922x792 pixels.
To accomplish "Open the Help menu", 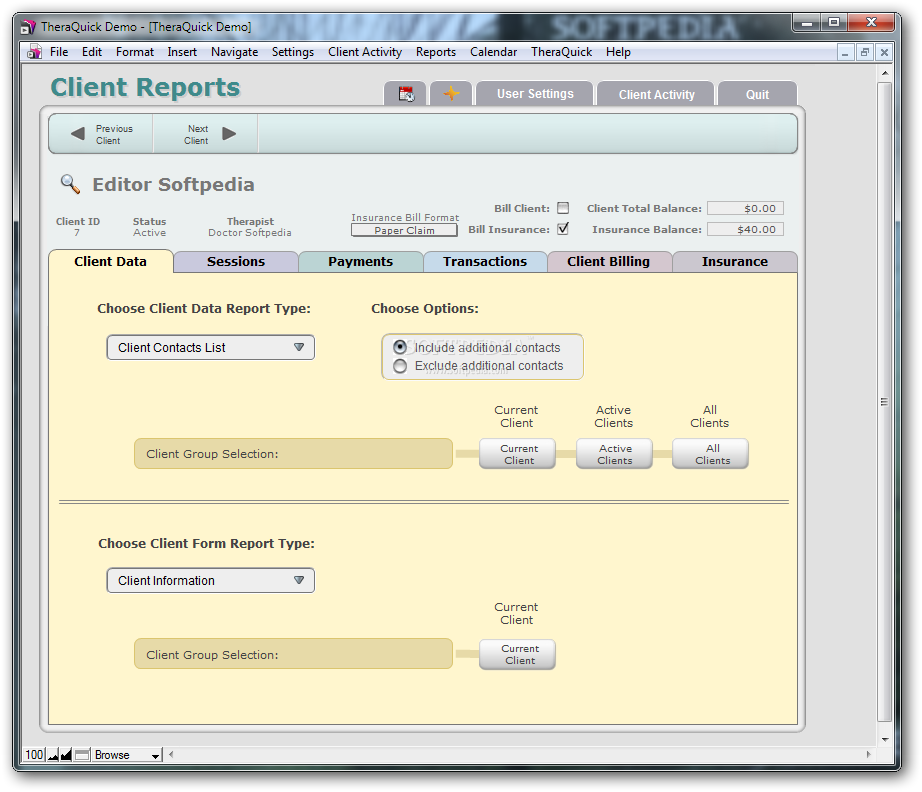I will tap(618, 52).
